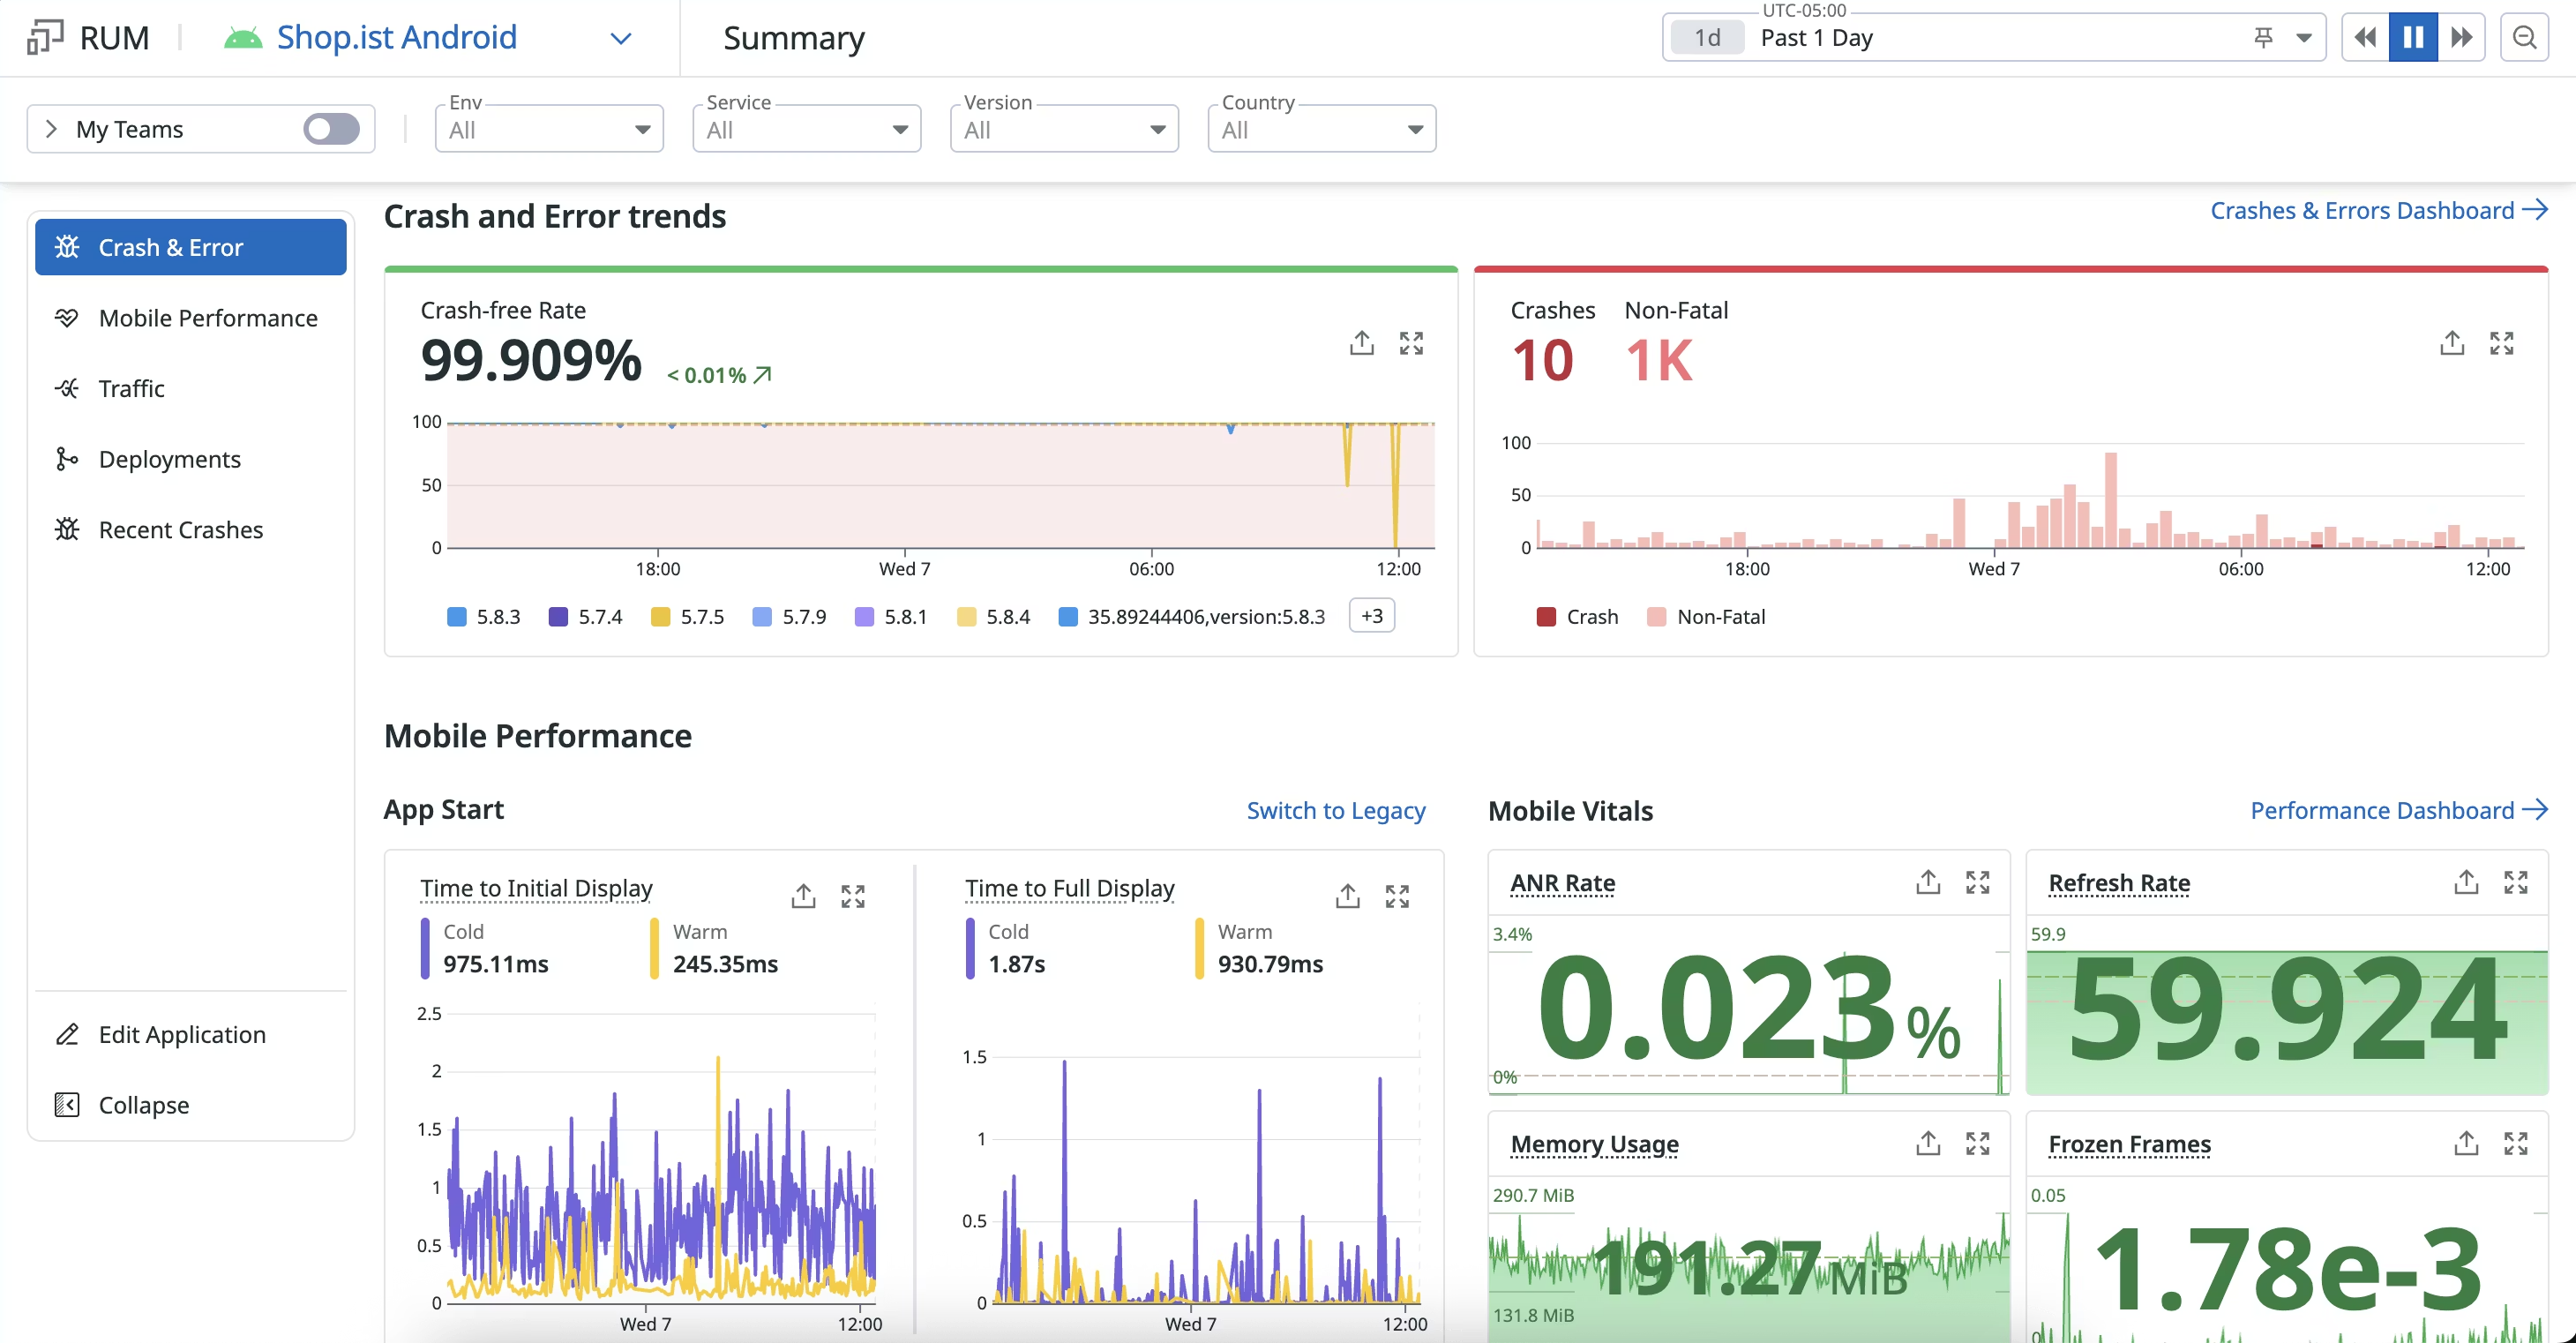Step back the time range
This screenshot has width=2576, height=1343.
coord(2365,38)
